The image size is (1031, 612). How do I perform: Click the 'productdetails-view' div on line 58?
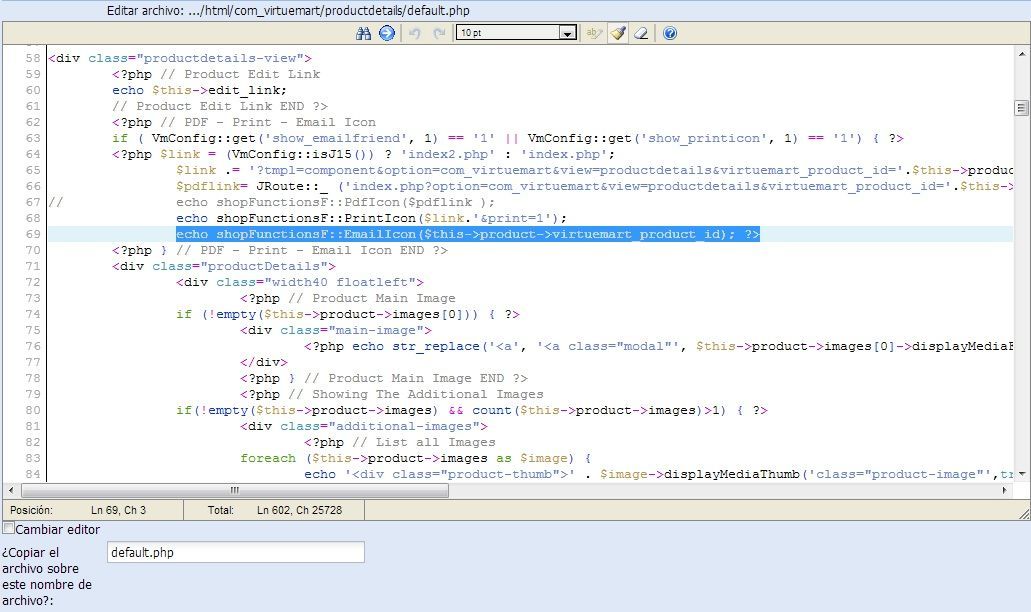pyautogui.click(x=180, y=58)
